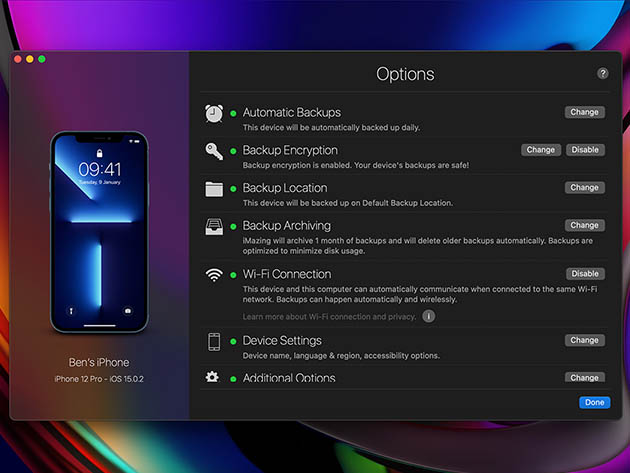Disable Backup Encryption

(585, 150)
